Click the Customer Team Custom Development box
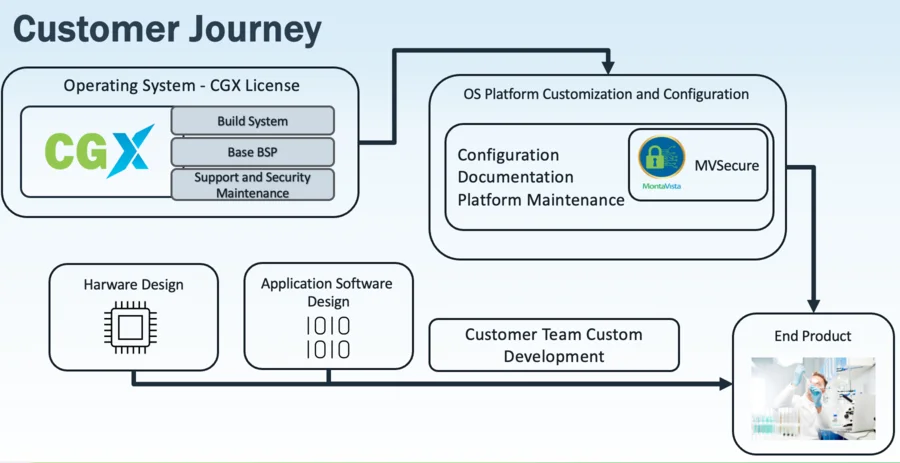Image resolution: width=900 pixels, height=463 pixels. [554, 345]
